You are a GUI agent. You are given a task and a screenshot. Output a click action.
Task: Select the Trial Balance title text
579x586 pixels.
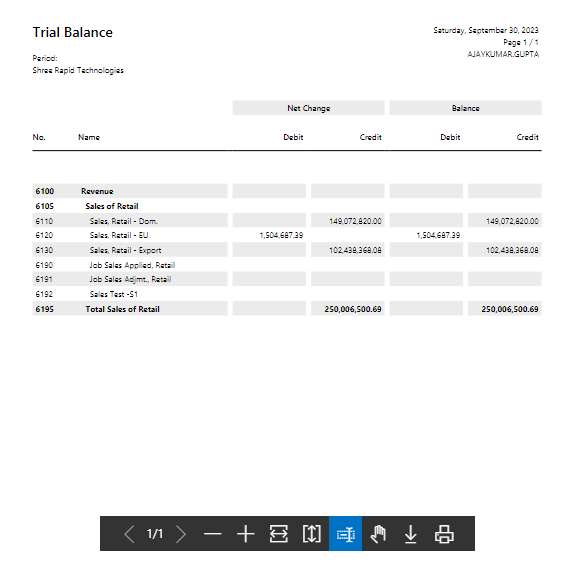click(x=73, y=32)
